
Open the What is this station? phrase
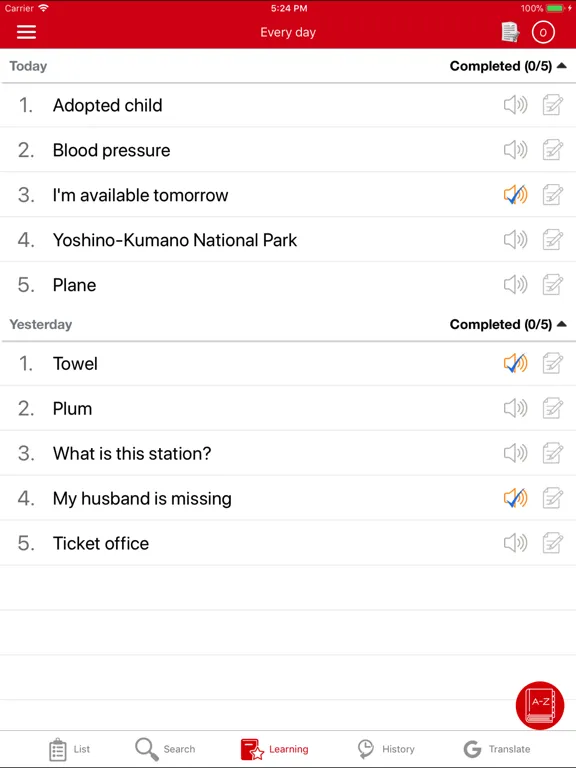(x=288, y=453)
